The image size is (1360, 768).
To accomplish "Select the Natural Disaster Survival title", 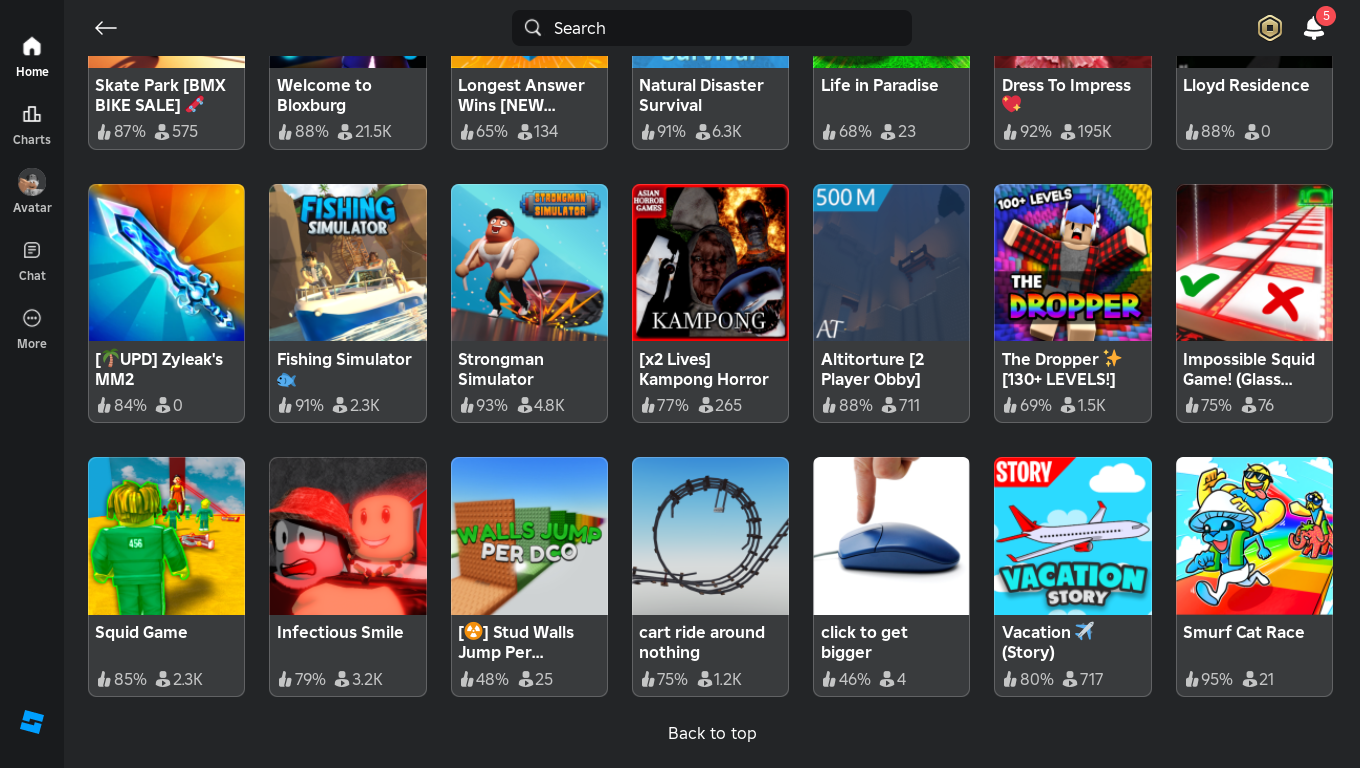I will (701, 95).
